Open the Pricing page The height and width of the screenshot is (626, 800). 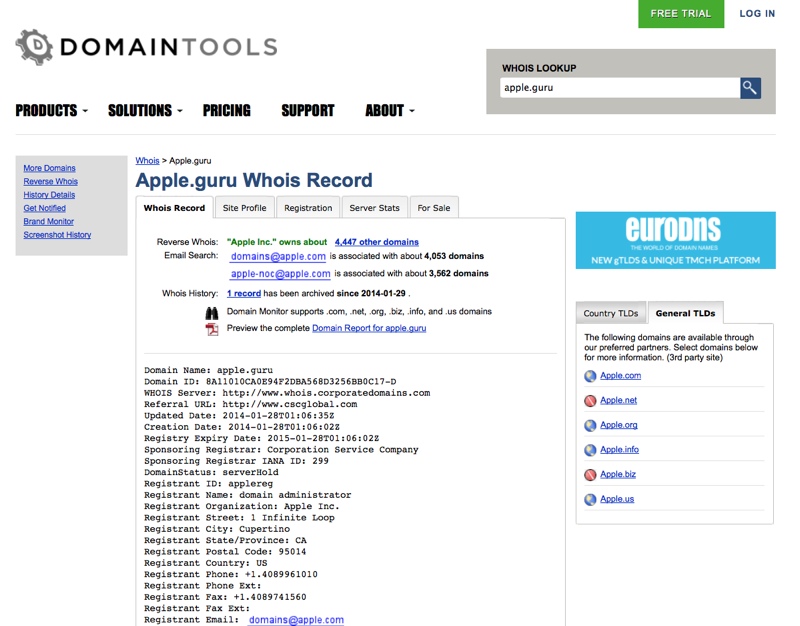(227, 110)
